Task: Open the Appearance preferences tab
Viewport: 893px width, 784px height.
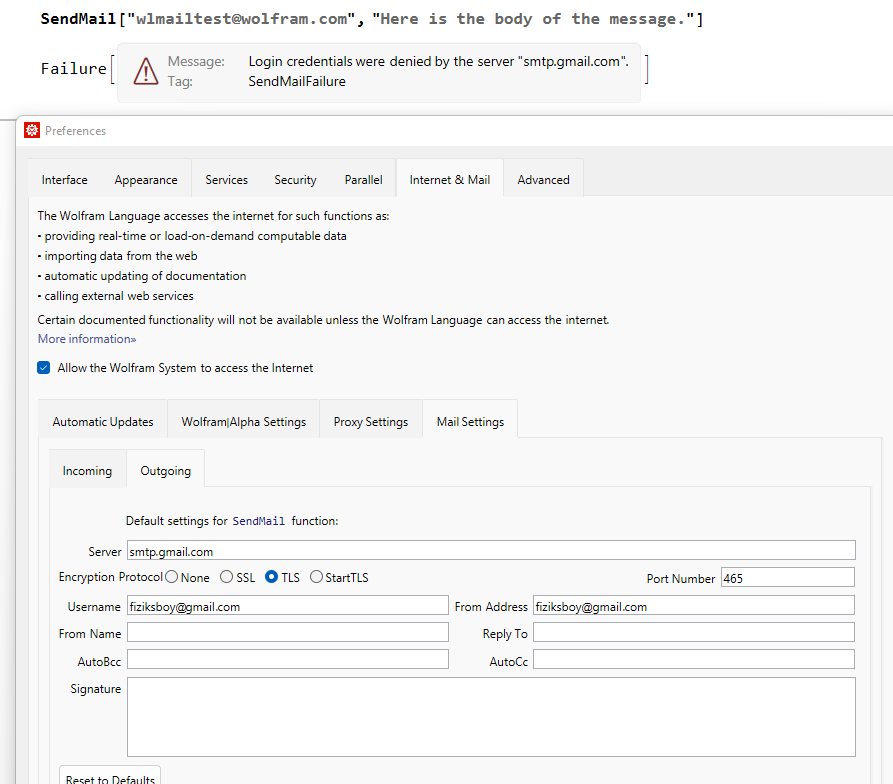Action: [146, 180]
